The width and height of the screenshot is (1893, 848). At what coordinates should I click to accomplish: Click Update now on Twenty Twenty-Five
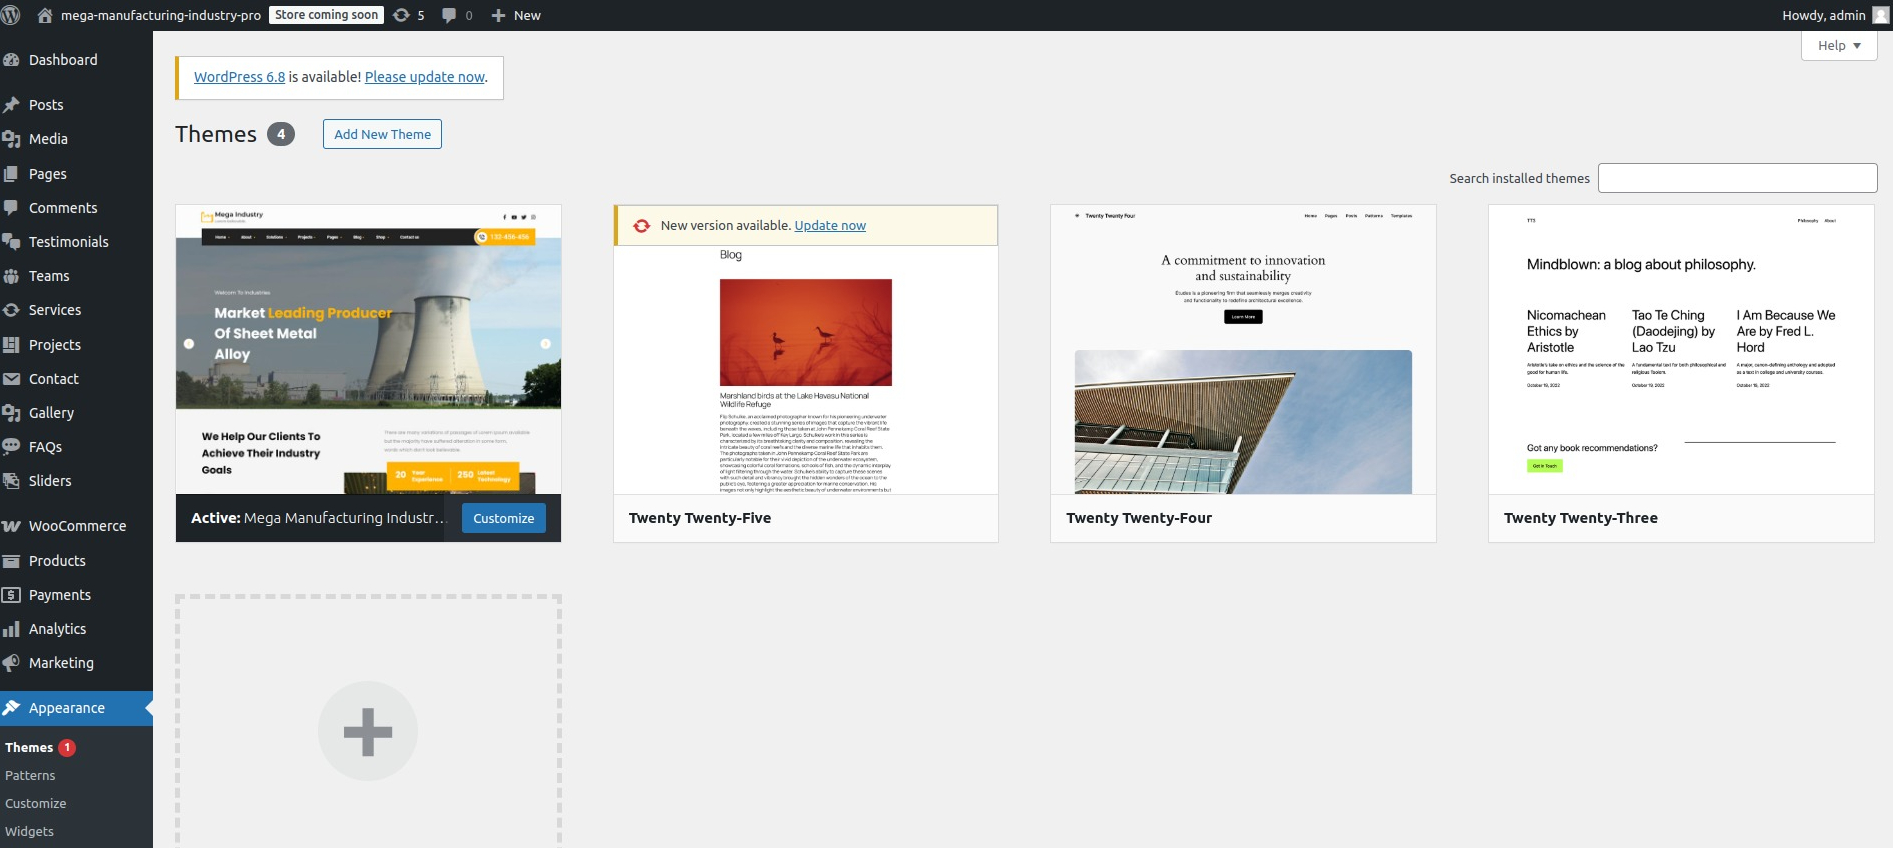pyautogui.click(x=830, y=226)
